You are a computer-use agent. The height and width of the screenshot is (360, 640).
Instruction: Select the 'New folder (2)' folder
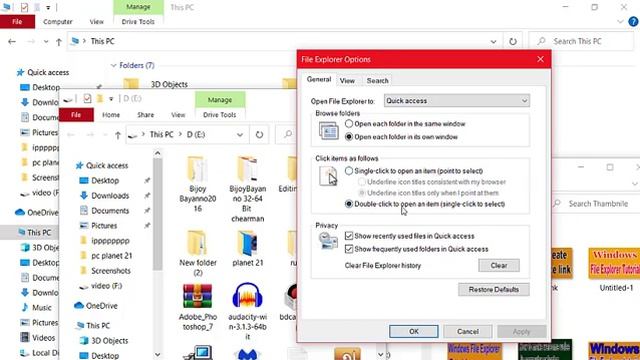click(198, 252)
